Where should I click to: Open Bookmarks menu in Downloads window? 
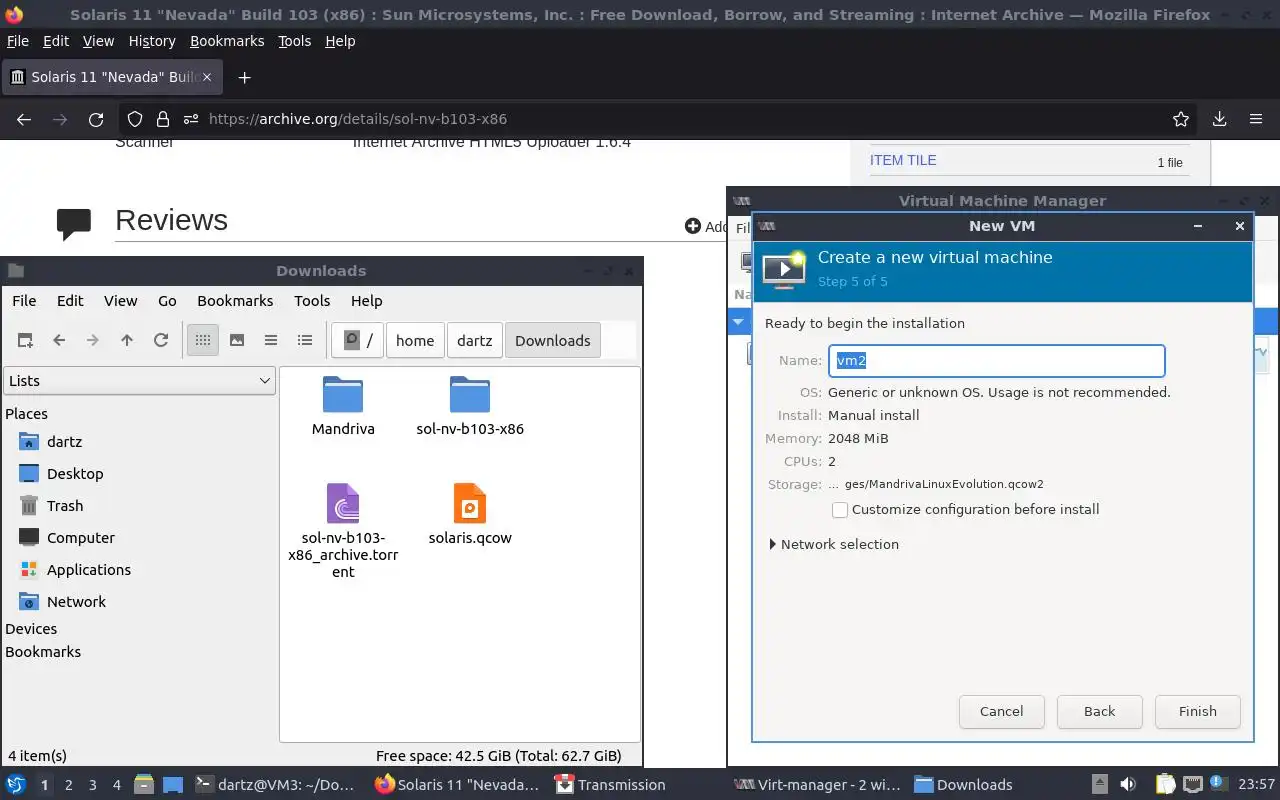pyautogui.click(x=235, y=300)
